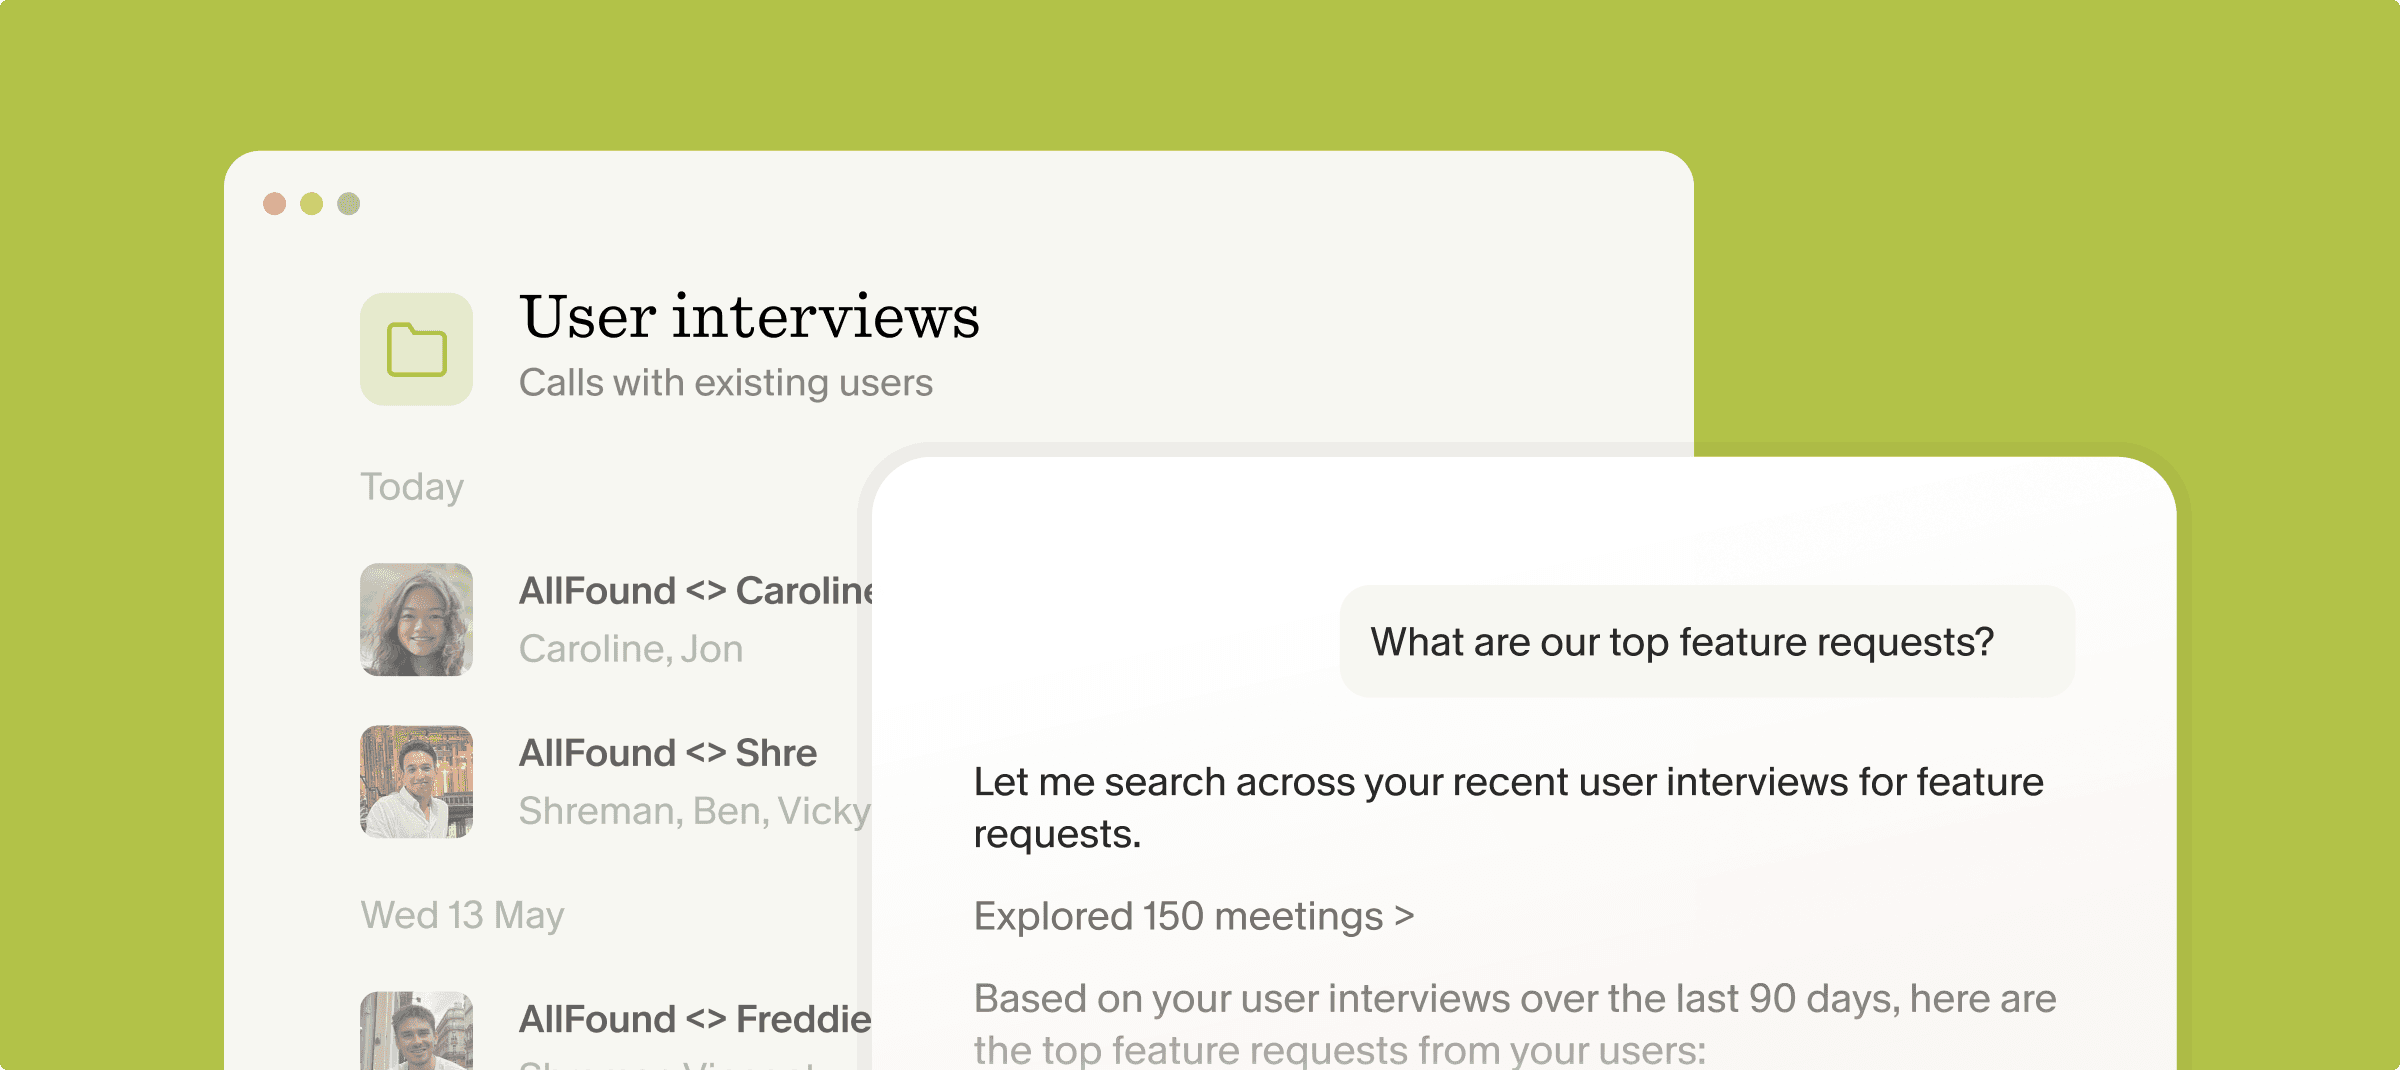Click the Shreman, Ben, Vicky attendees line
2400x1070 pixels.
pos(695,811)
